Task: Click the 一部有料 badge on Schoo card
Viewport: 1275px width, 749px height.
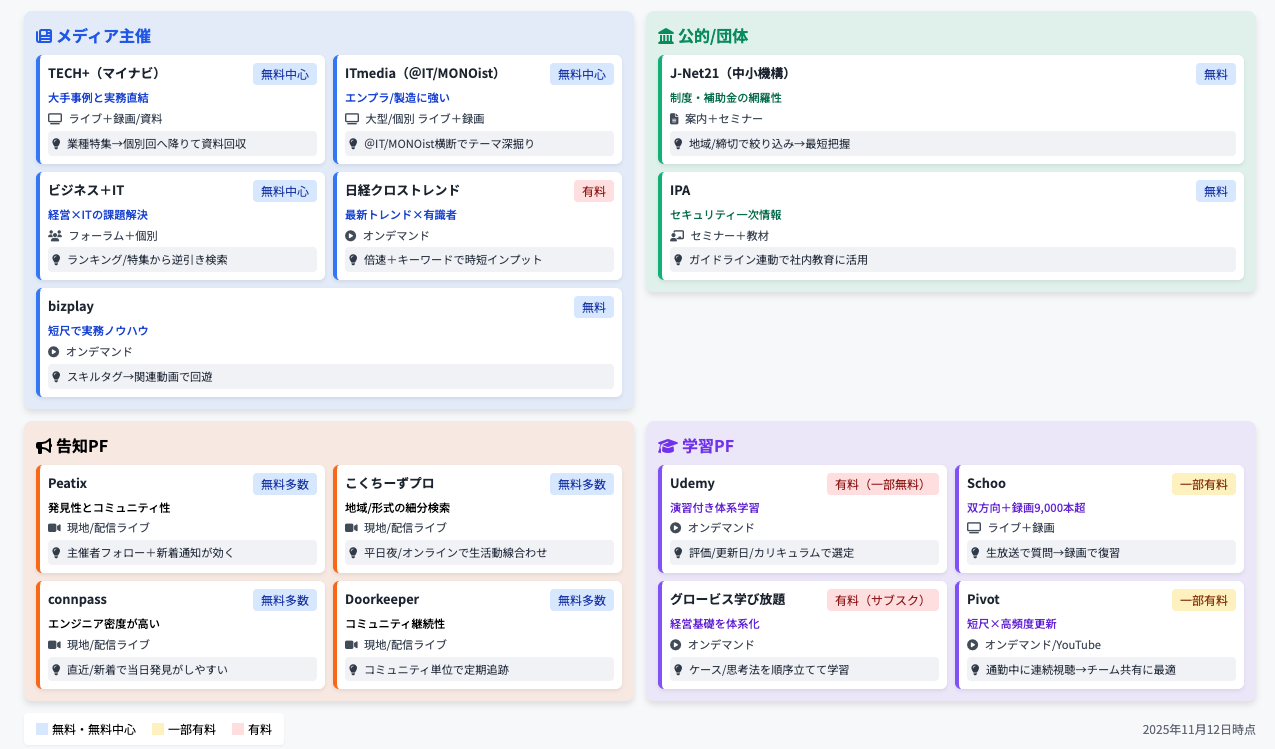Action: click(1203, 484)
